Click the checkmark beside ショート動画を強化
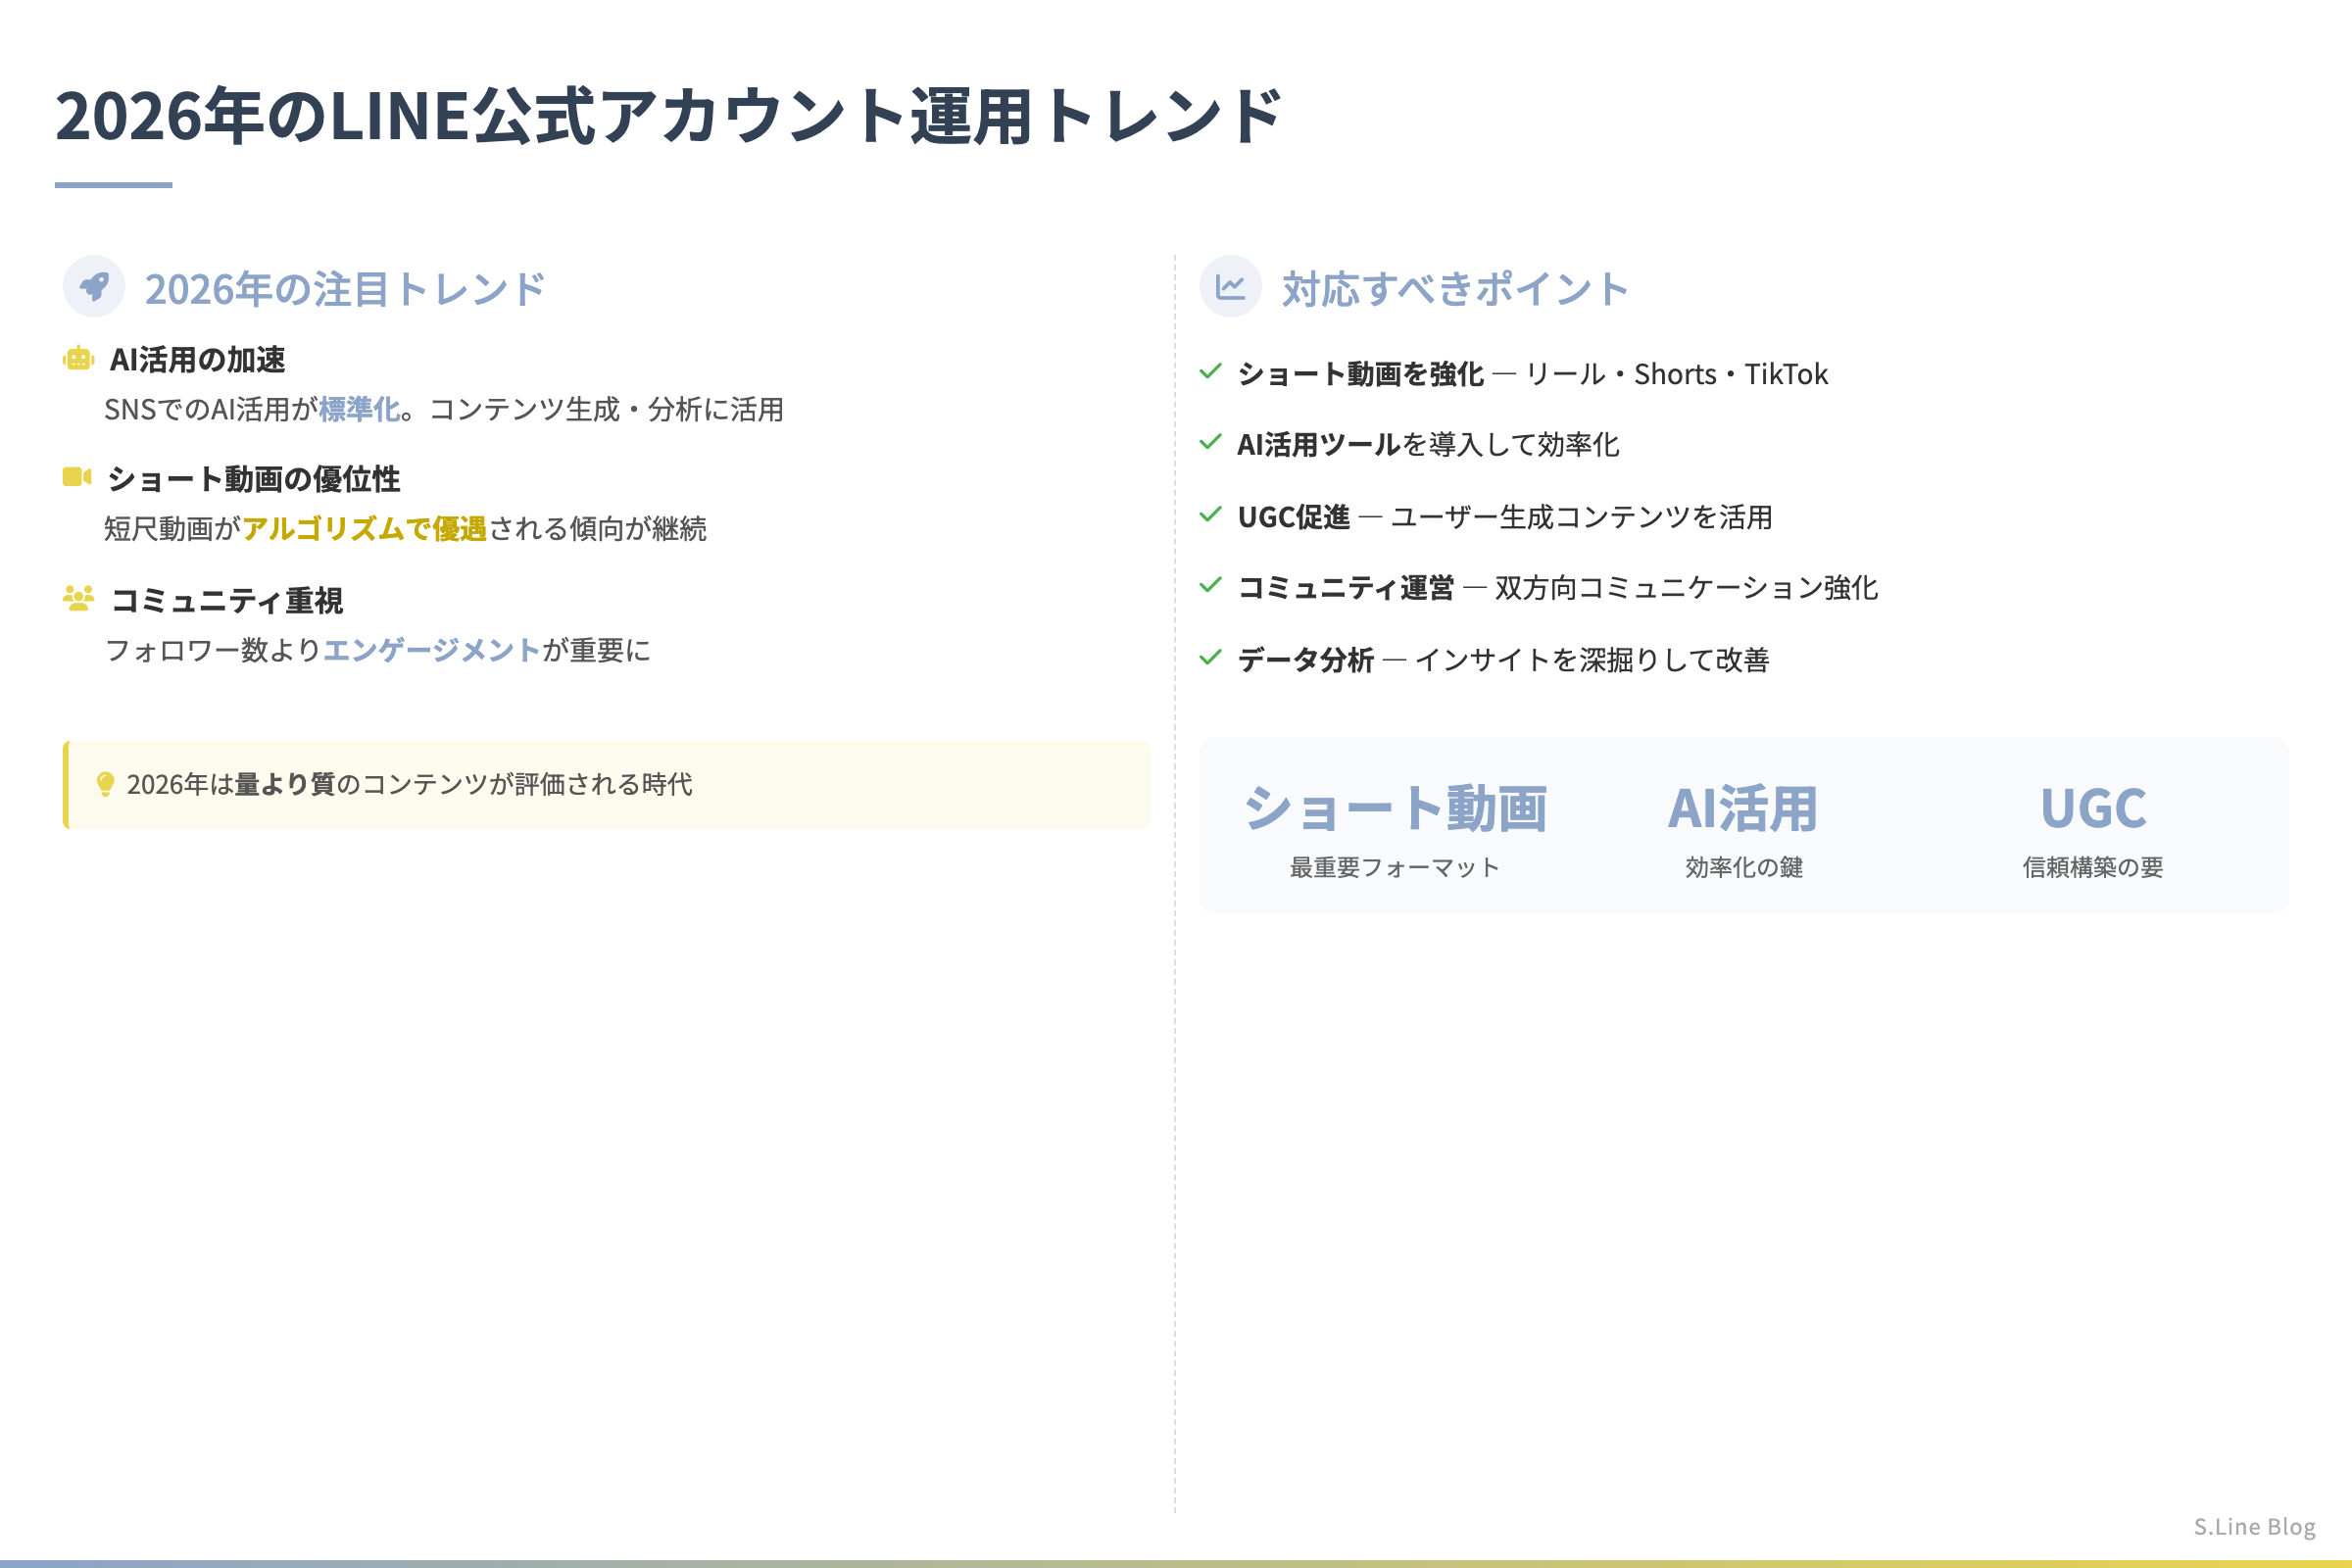Screen dimensions: 2352x1568 point(1210,372)
